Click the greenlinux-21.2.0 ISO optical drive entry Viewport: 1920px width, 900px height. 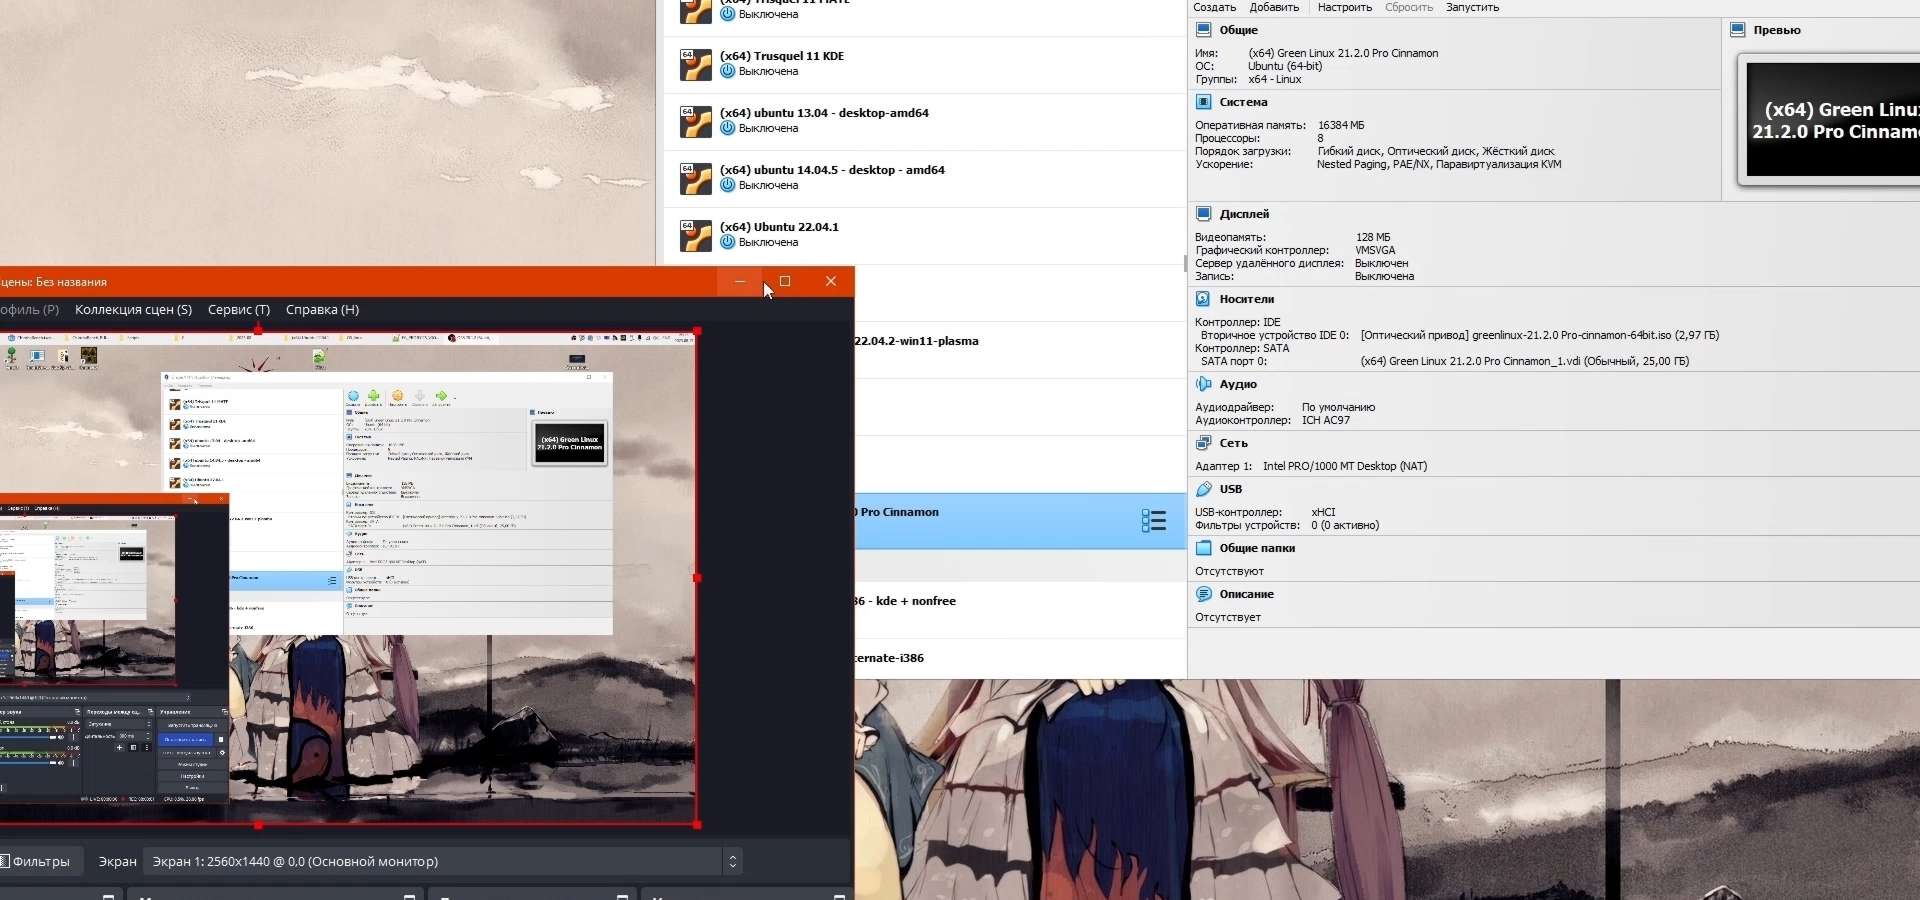[1540, 335]
